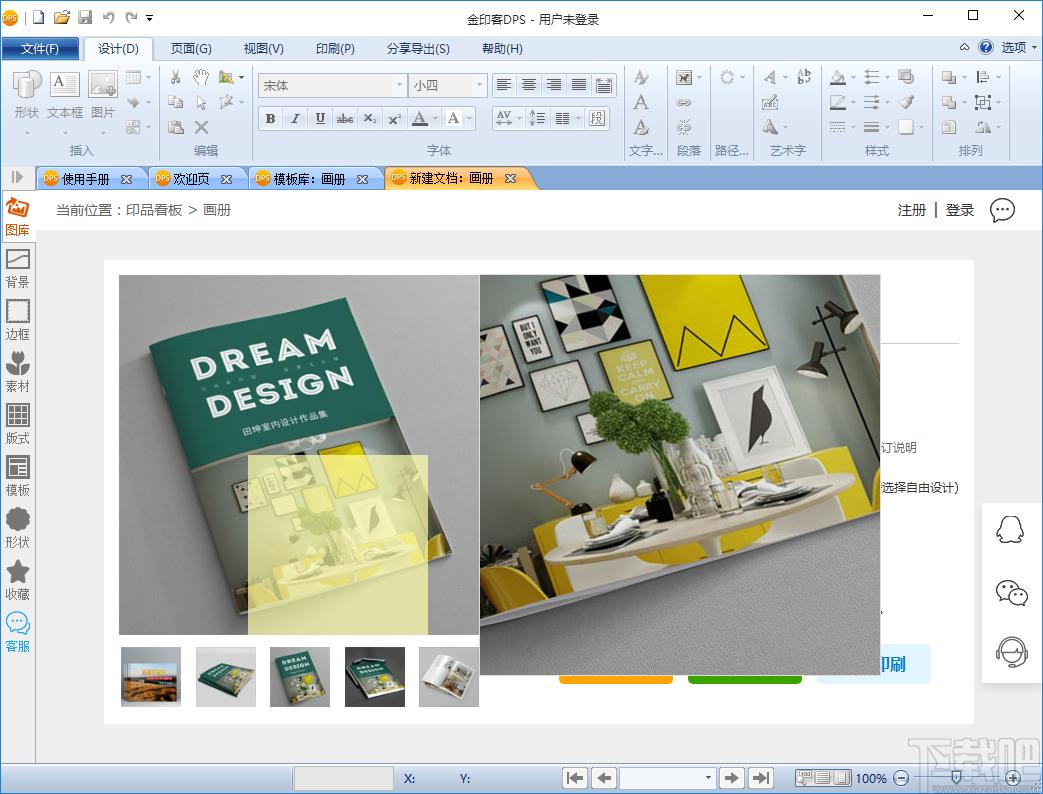
Task: Open the page number dropdown in status bar
Action: pos(708,777)
